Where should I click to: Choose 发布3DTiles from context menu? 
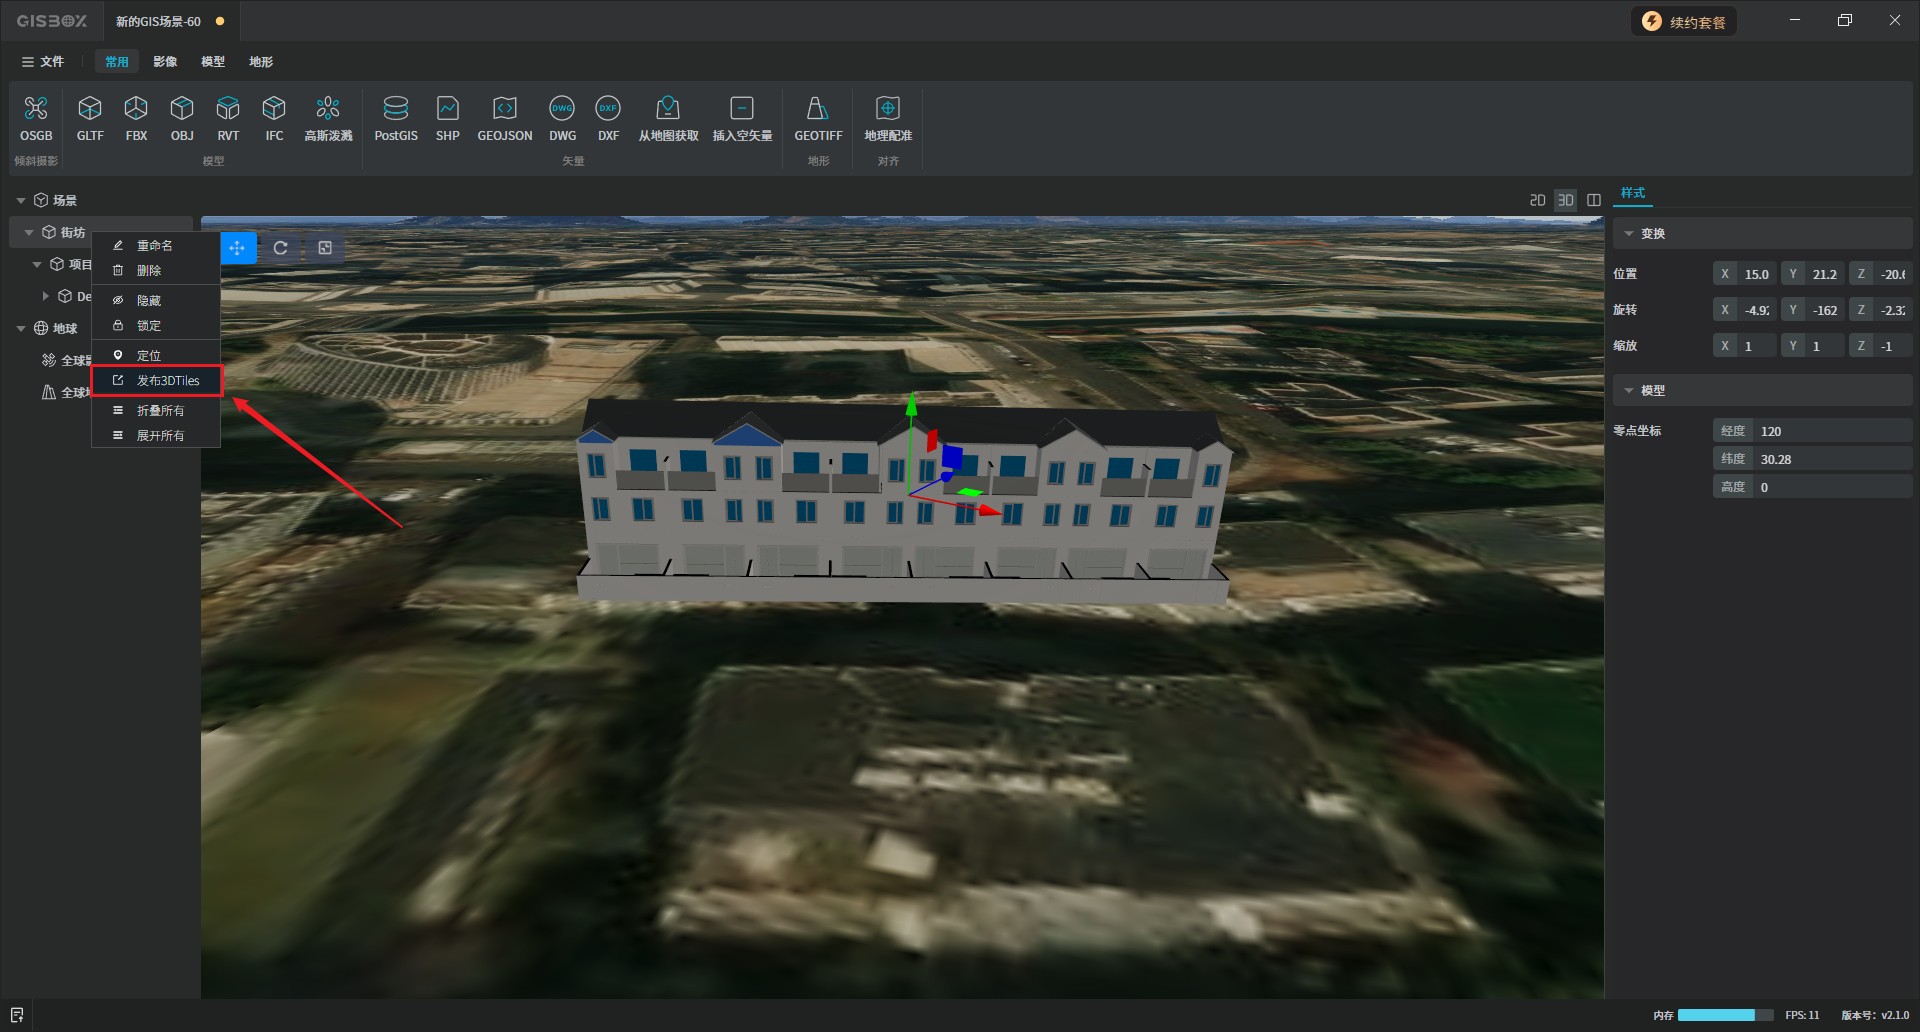167,381
